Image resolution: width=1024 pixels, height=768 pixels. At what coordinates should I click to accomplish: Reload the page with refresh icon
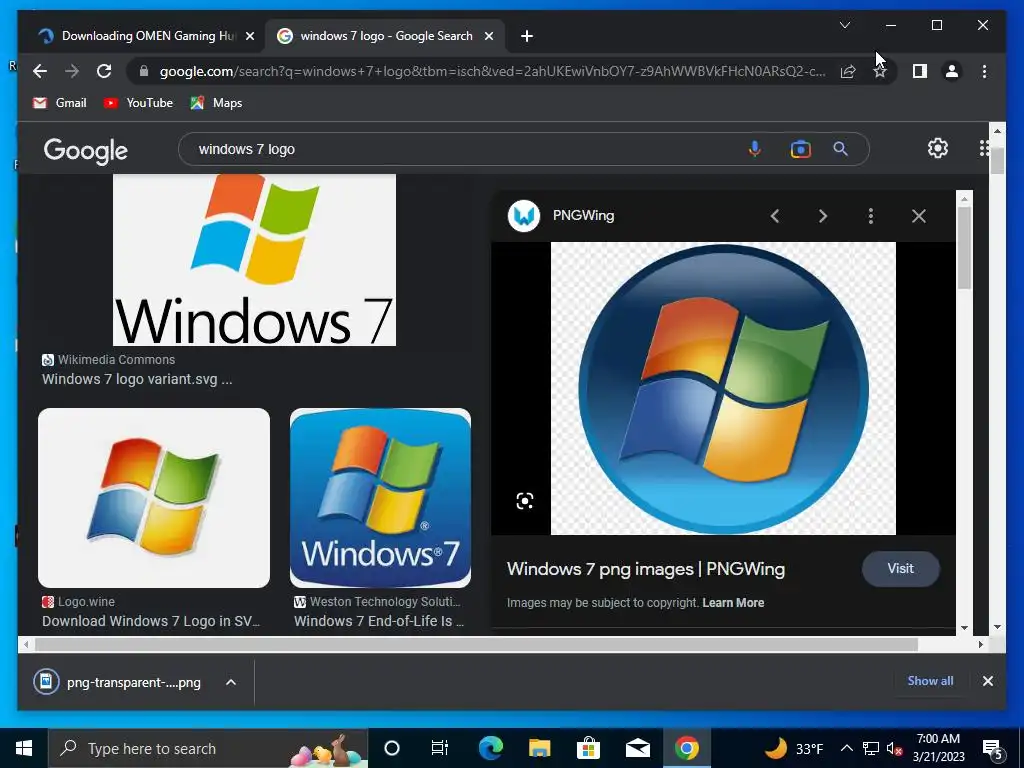pyautogui.click(x=104, y=71)
